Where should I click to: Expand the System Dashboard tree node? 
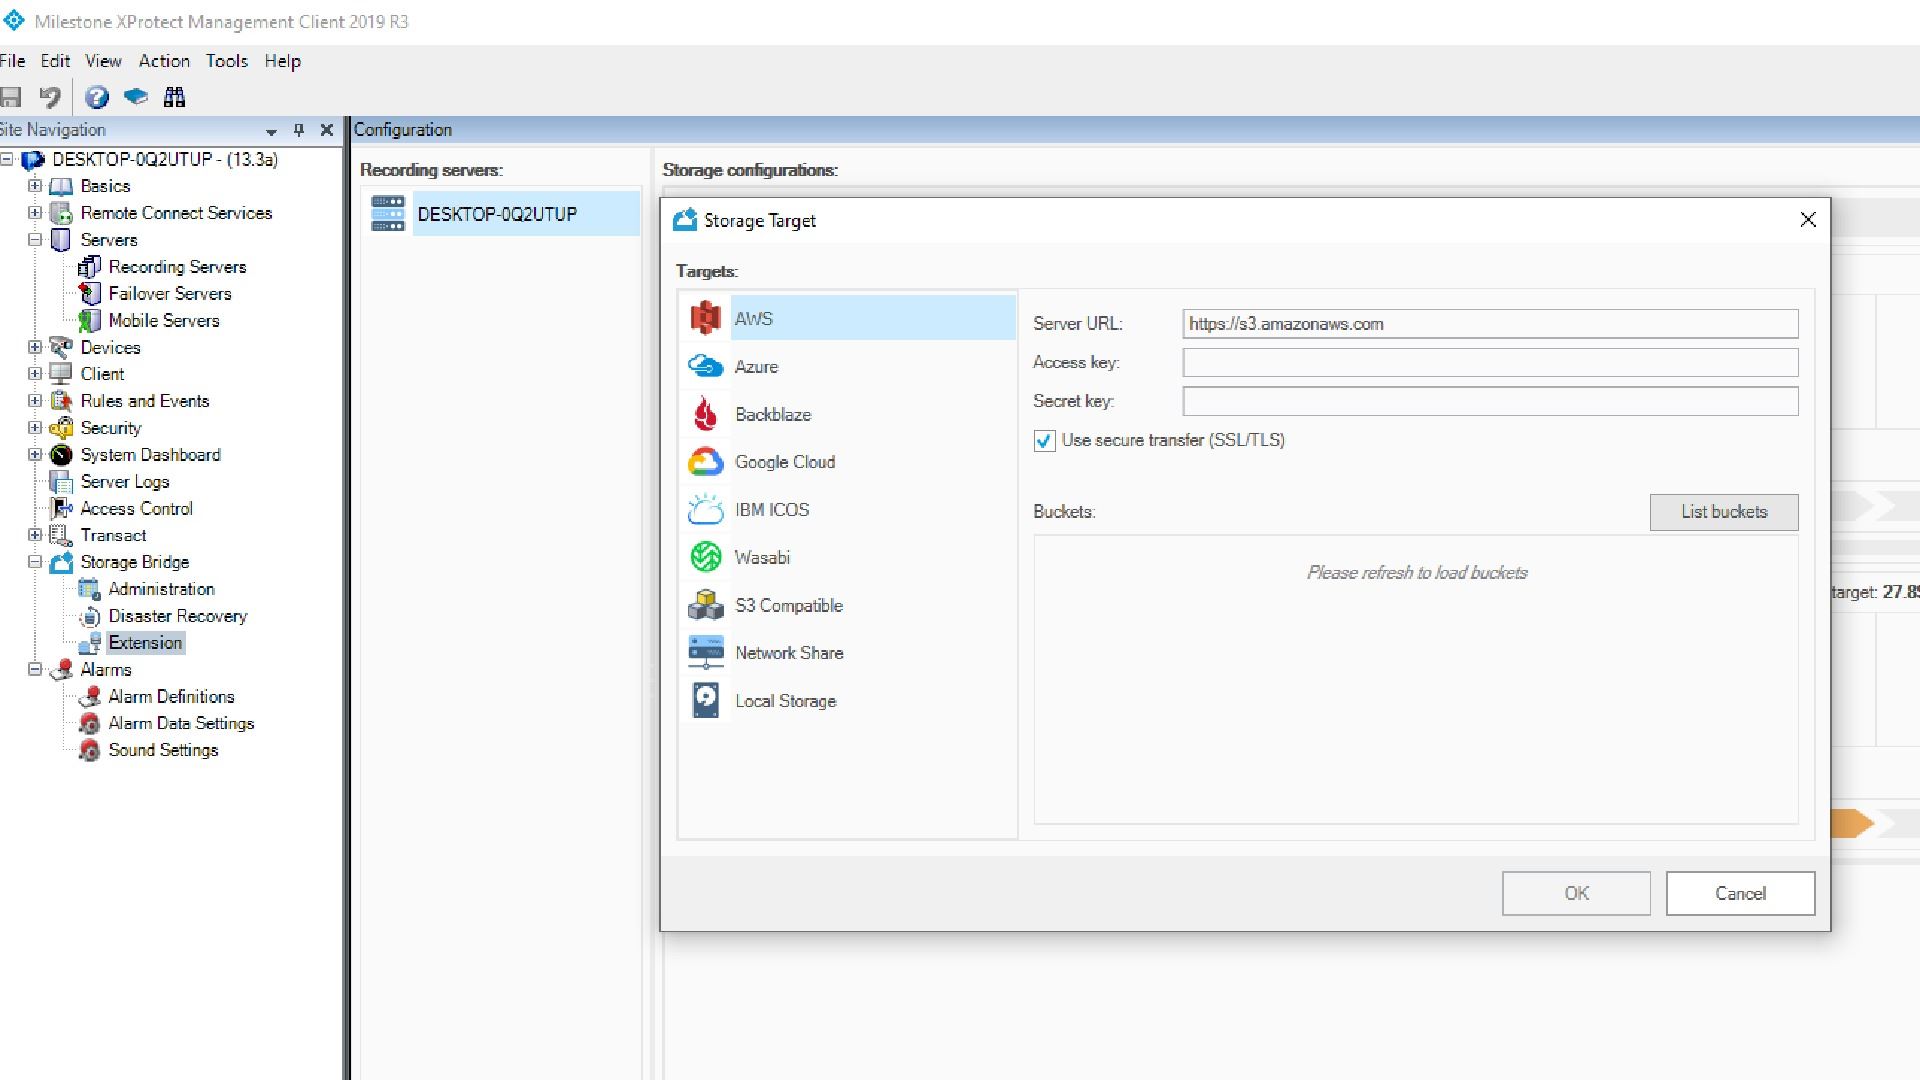(35, 455)
